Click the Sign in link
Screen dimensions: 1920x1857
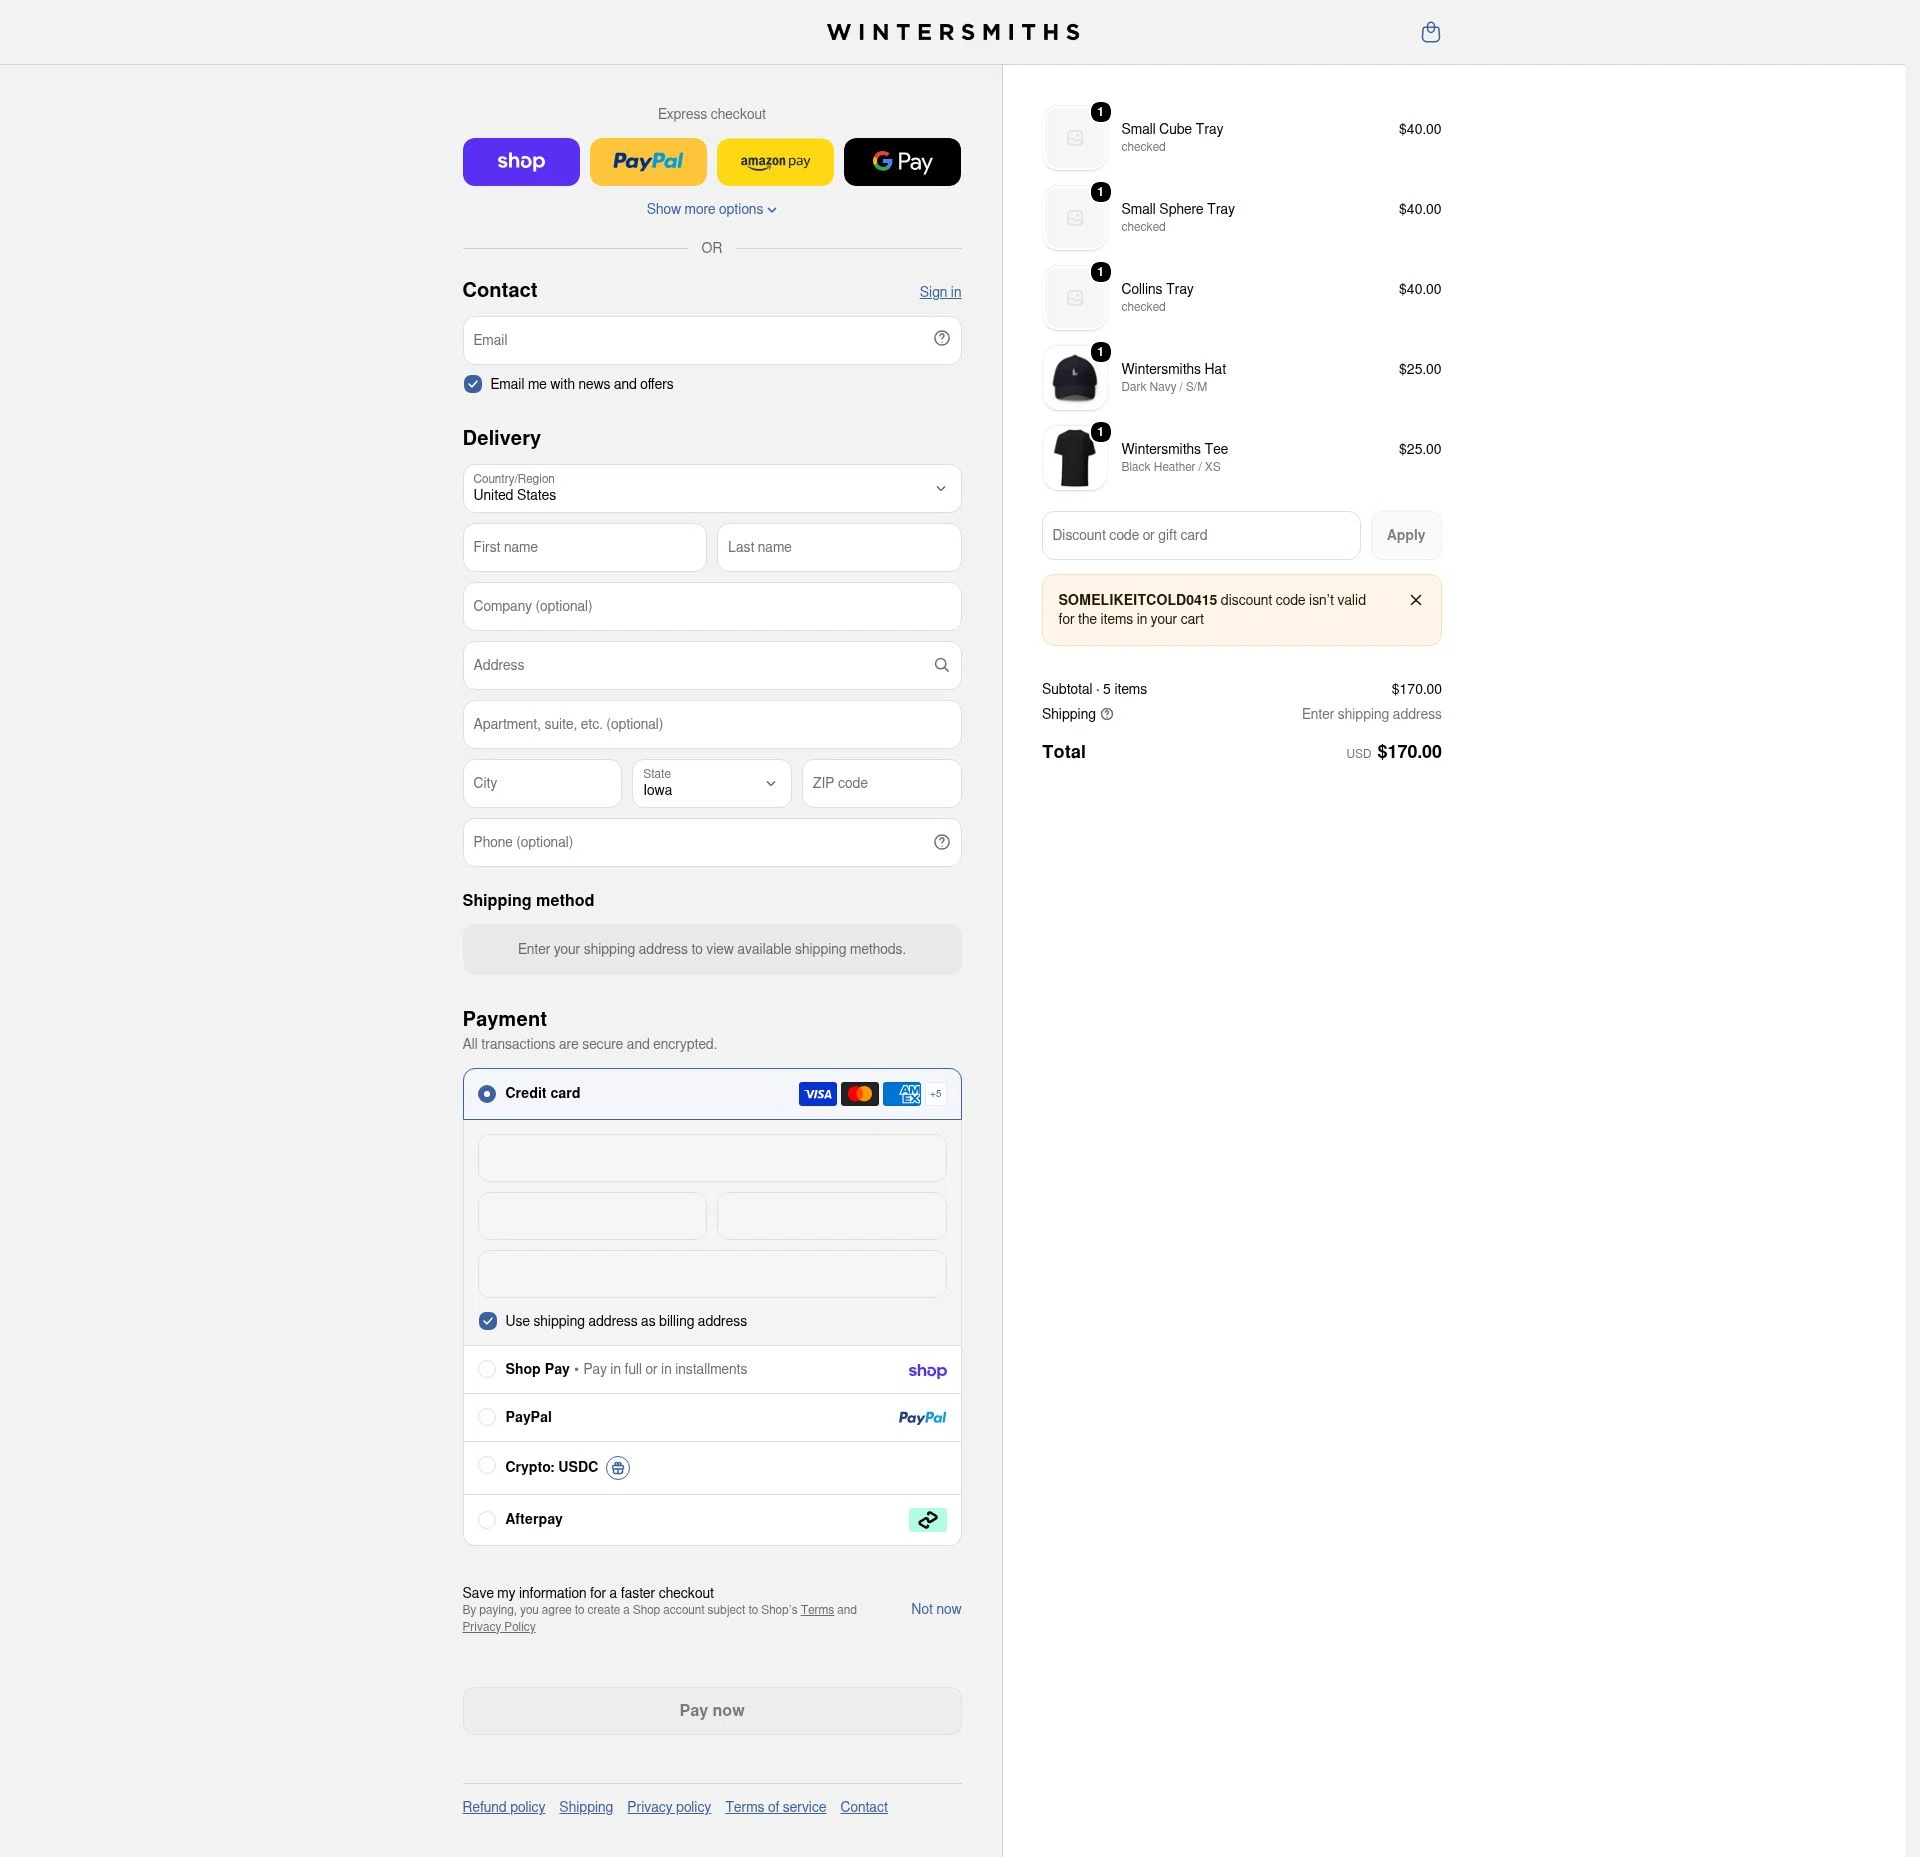(940, 292)
